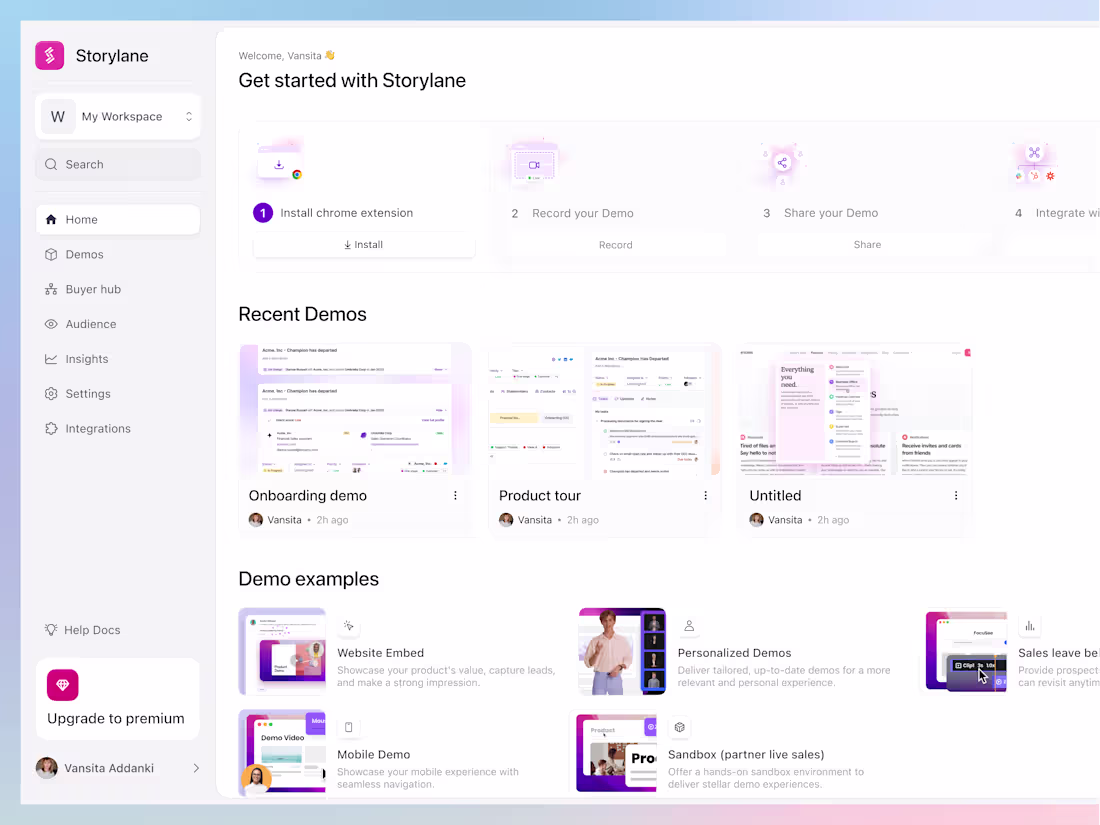Open the Onboarding demo thumbnail
Viewport: 1100px width, 825px height.
[x=356, y=410]
